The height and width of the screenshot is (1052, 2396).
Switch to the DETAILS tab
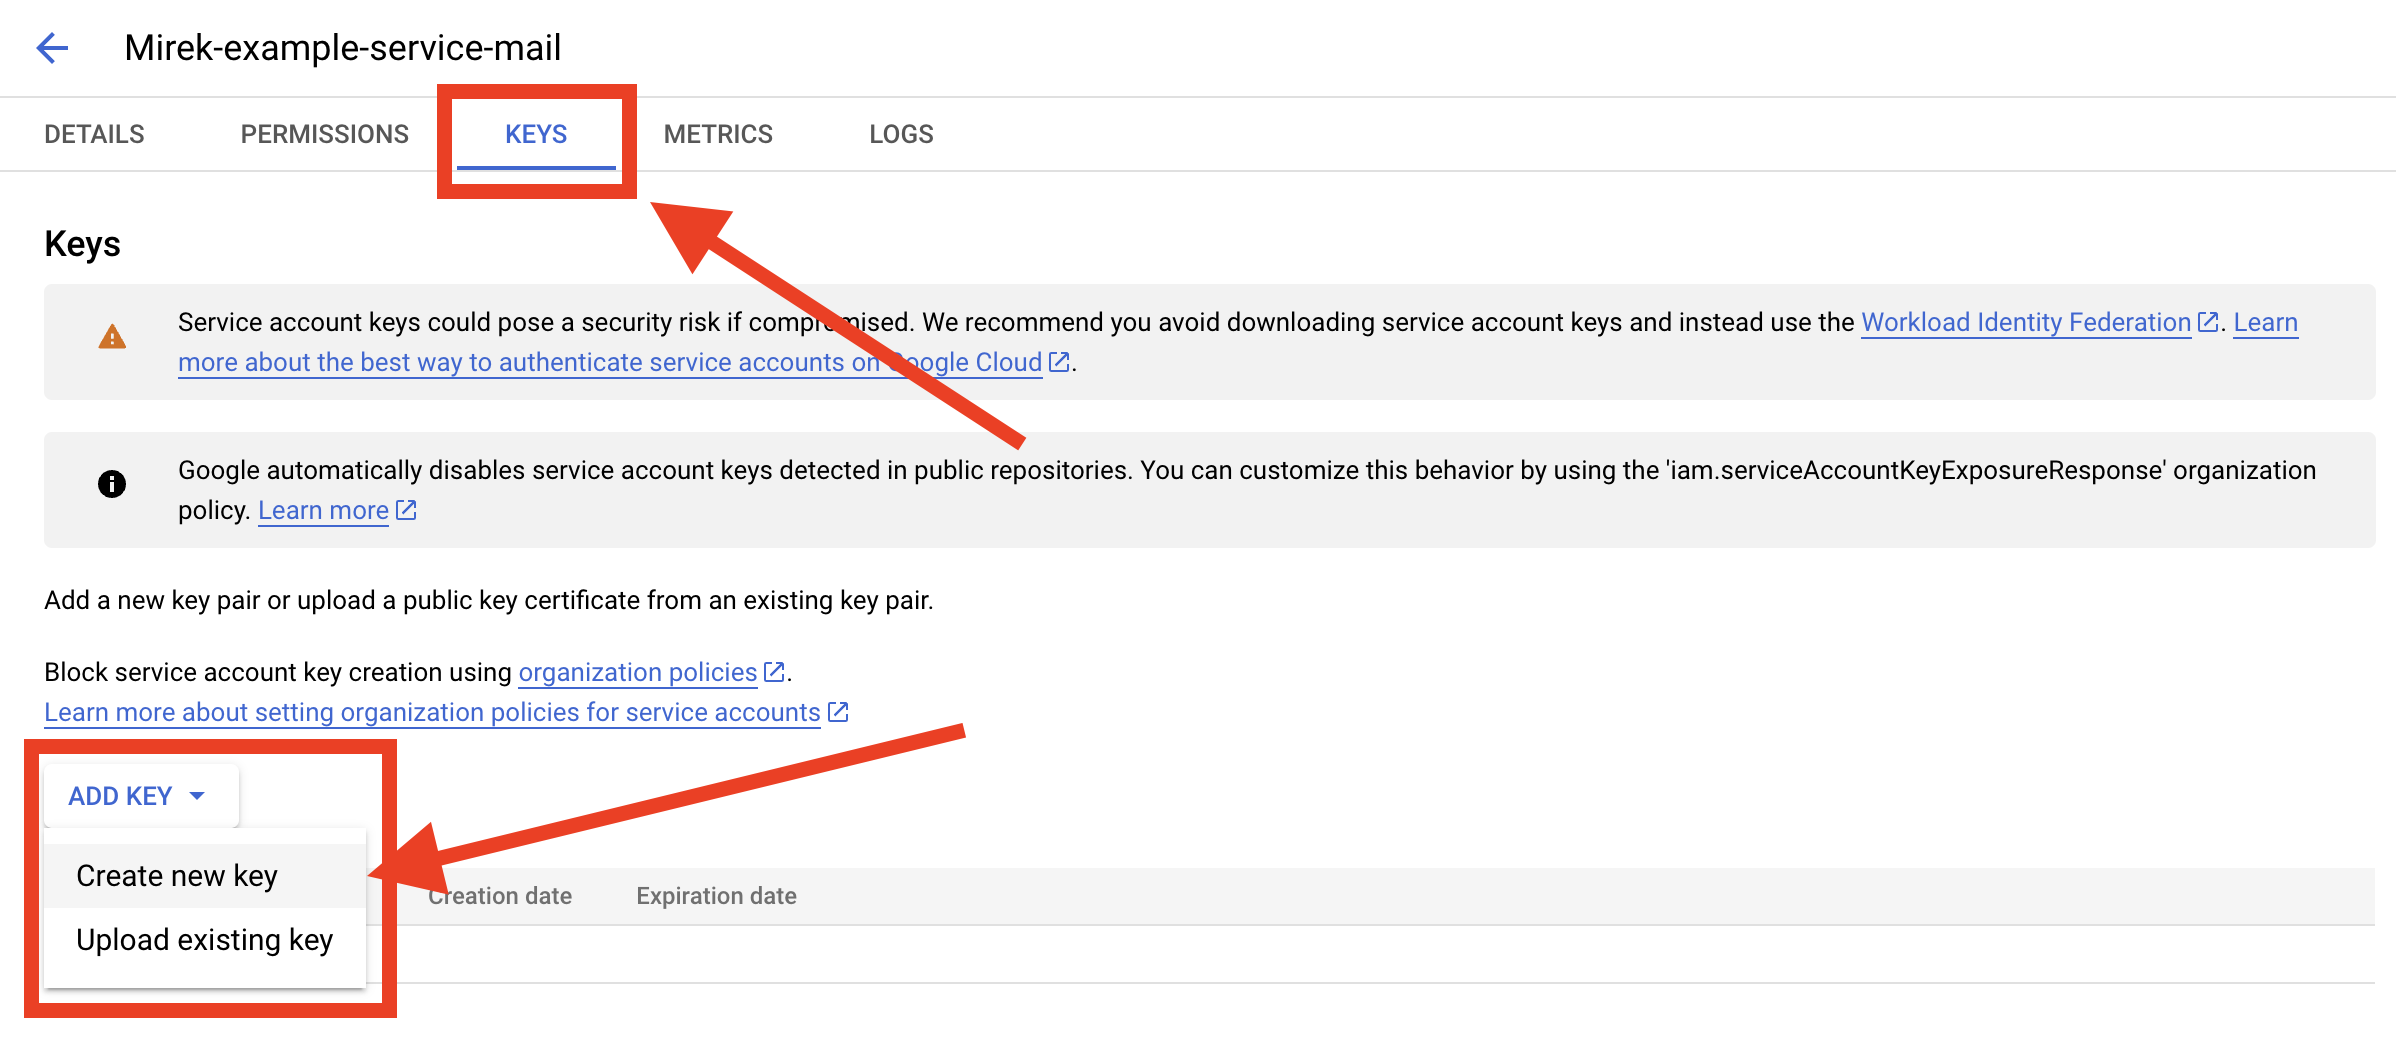pos(94,134)
